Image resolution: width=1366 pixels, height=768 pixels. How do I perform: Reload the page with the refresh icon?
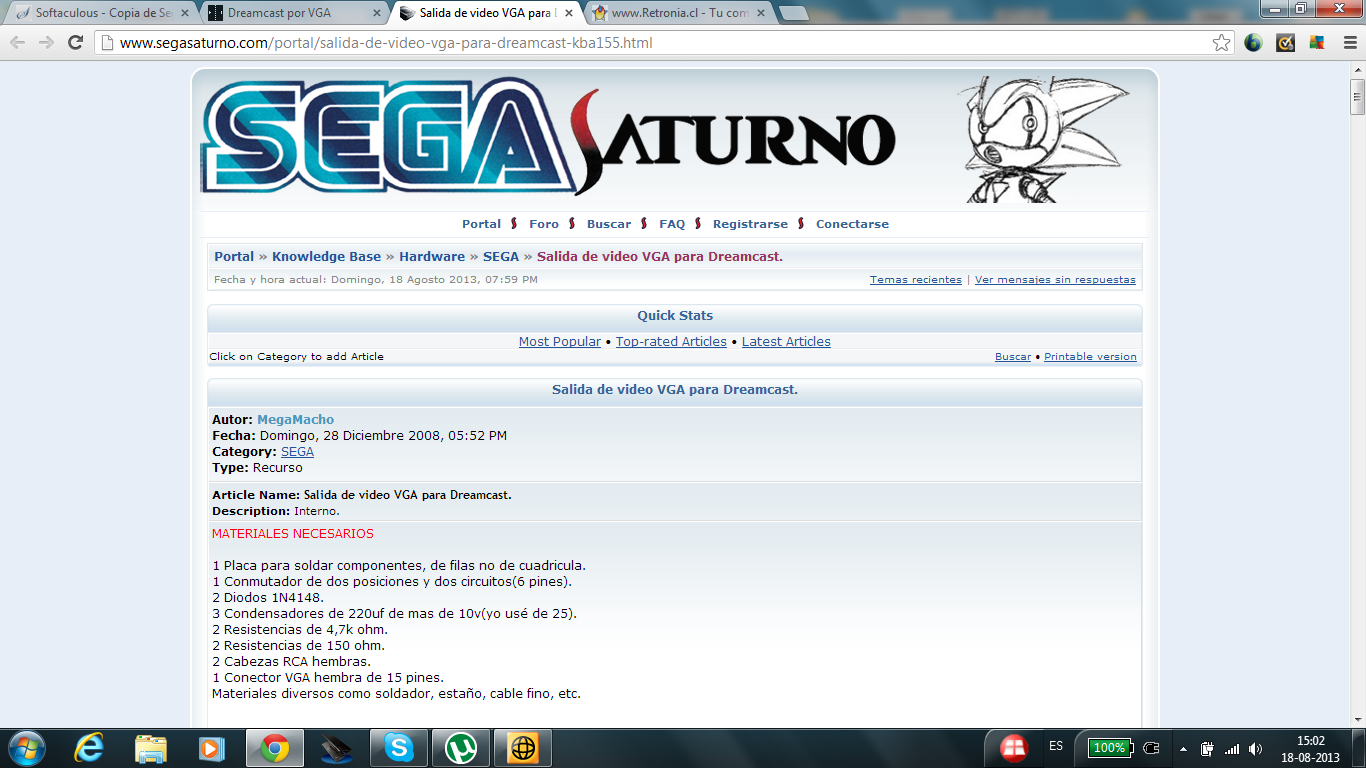tap(75, 43)
